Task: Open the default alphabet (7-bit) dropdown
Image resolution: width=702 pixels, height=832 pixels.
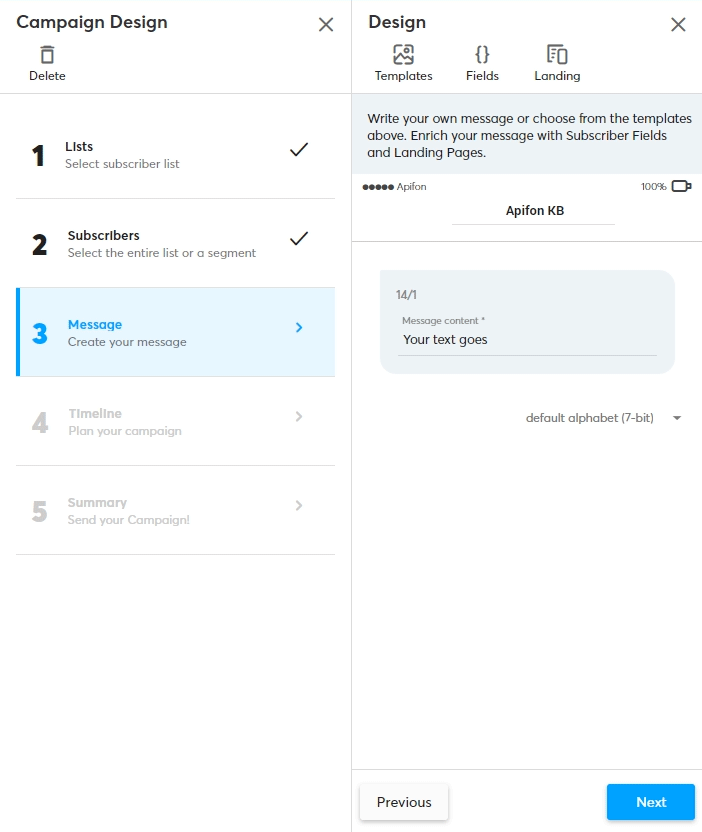Action: coord(603,418)
